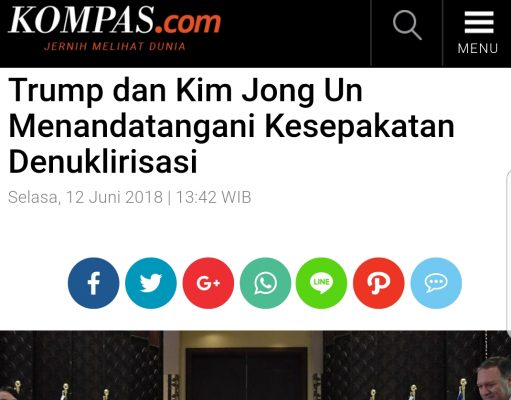The height and width of the screenshot is (400, 511).
Task: Tap the article photo below share icons
Action: click(x=255, y=365)
